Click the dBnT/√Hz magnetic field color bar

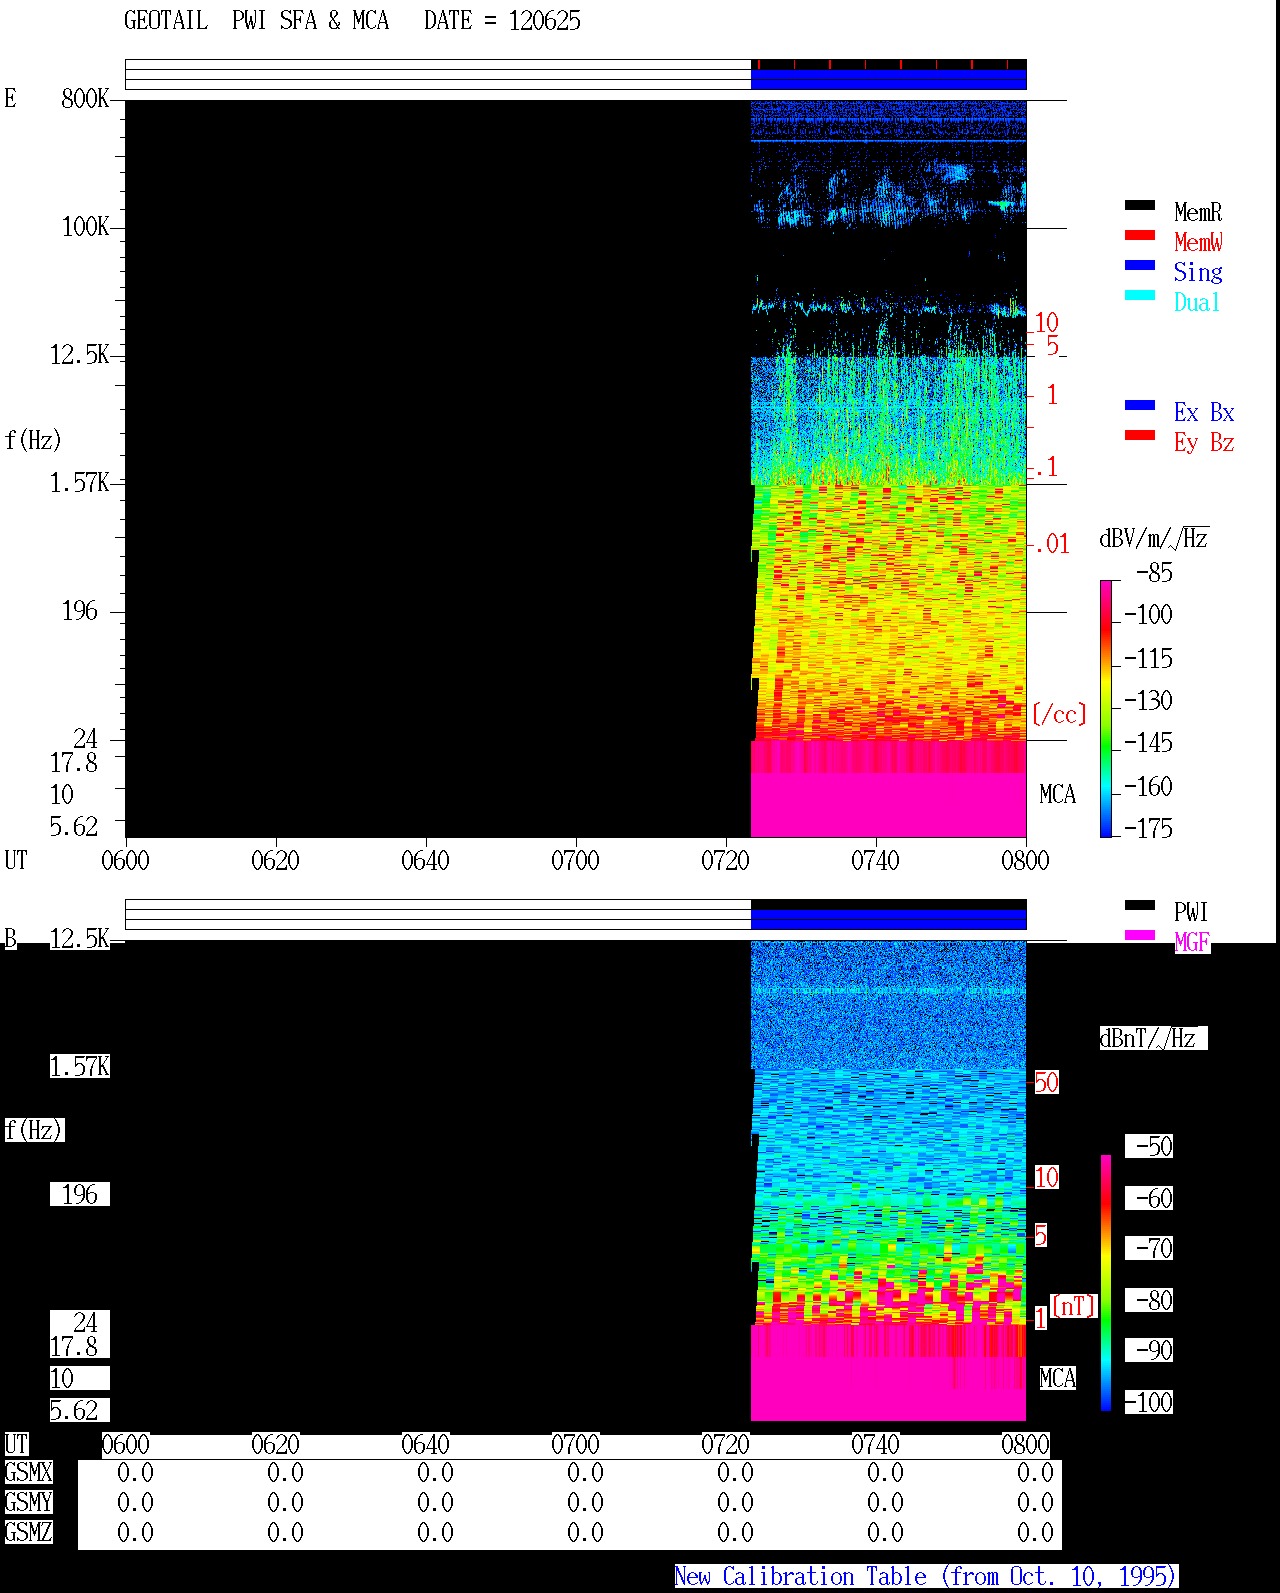click(x=1106, y=1283)
